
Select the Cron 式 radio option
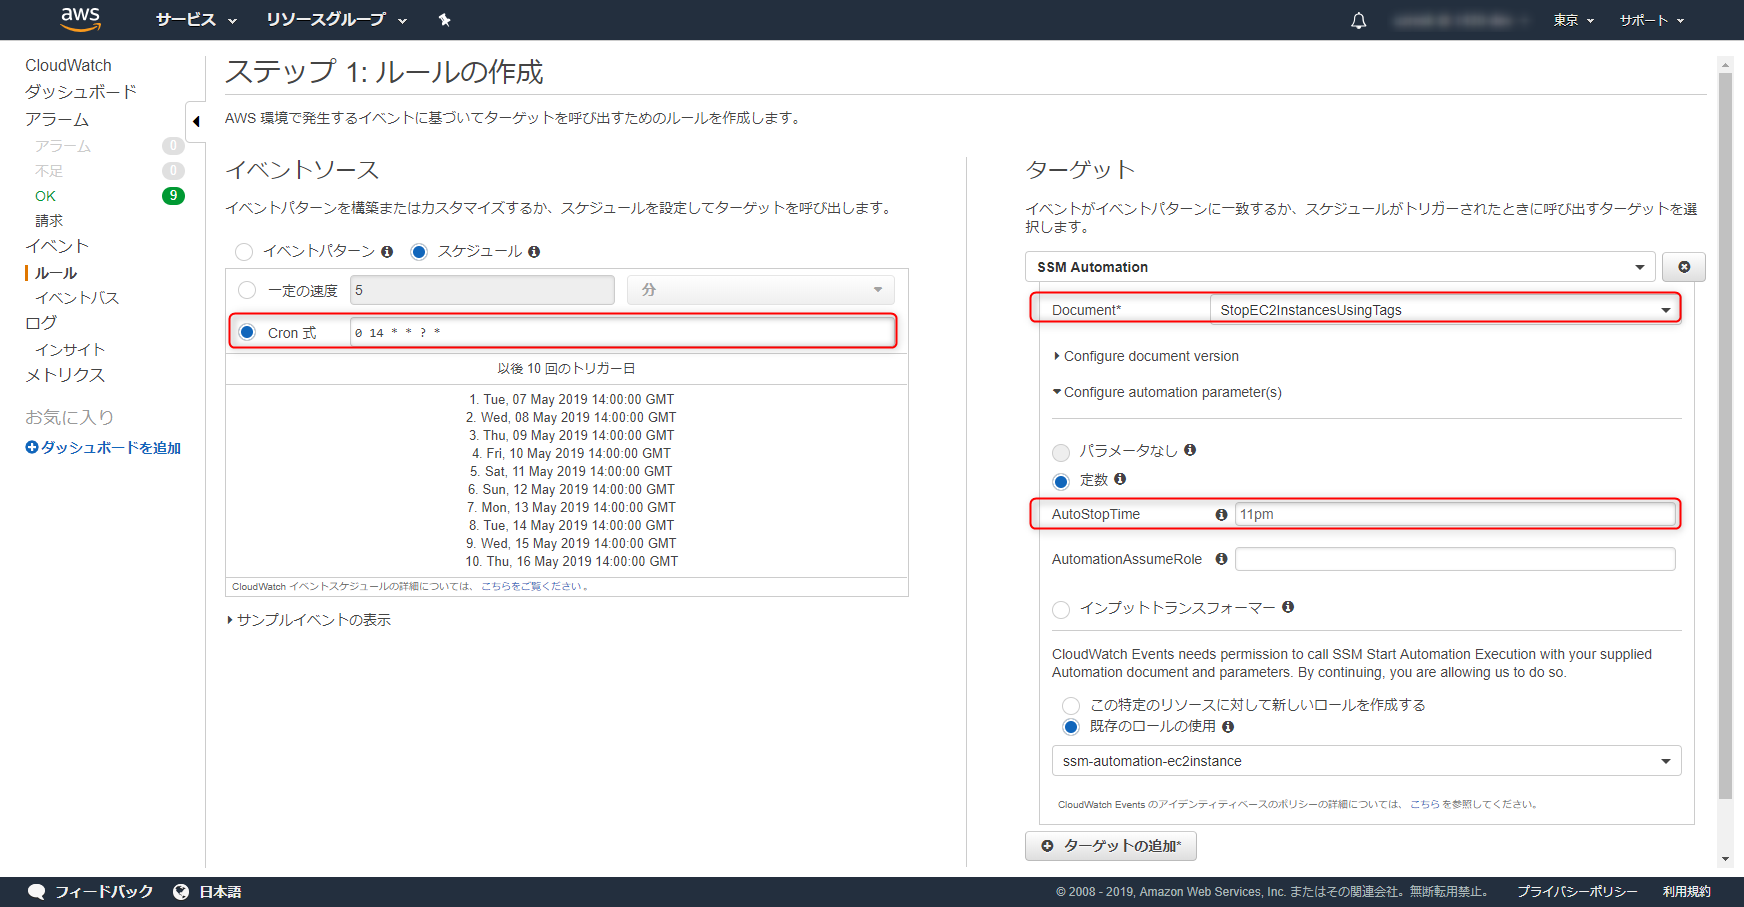point(247,332)
